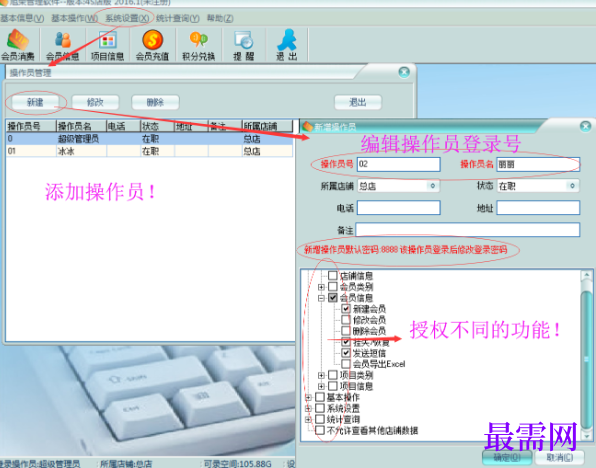Screen dimensions: 596x468
Task: Check 不允许查看其他店铺数据 checkbox
Action: click(320, 430)
